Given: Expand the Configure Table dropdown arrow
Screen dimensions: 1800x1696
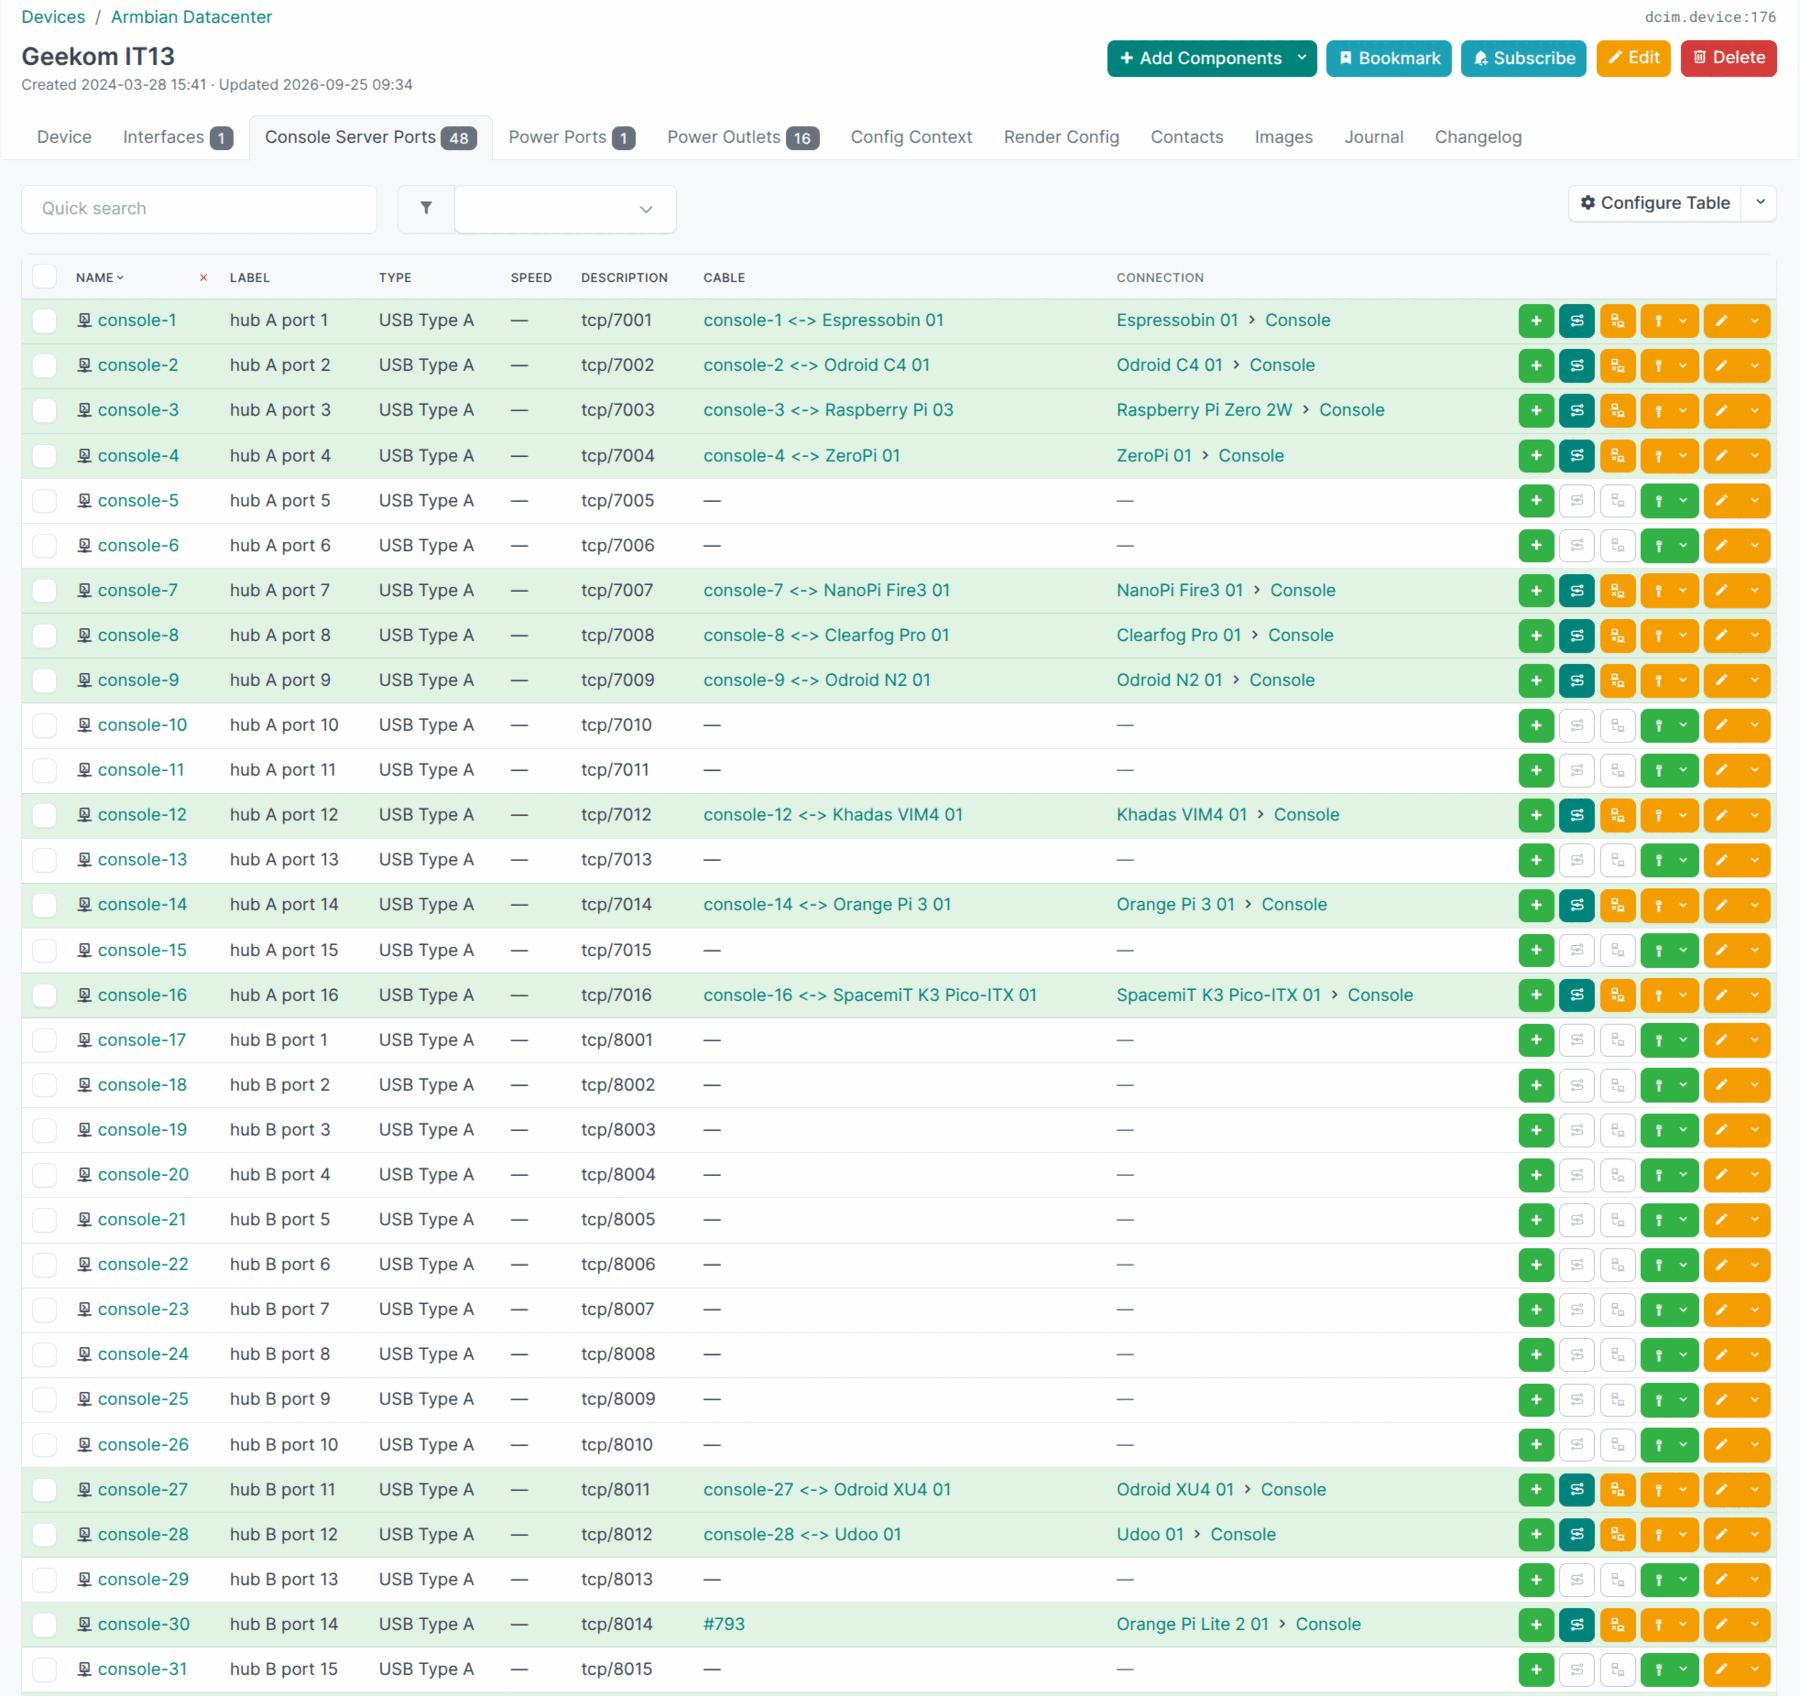Looking at the screenshot, I should tap(1760, 203).
